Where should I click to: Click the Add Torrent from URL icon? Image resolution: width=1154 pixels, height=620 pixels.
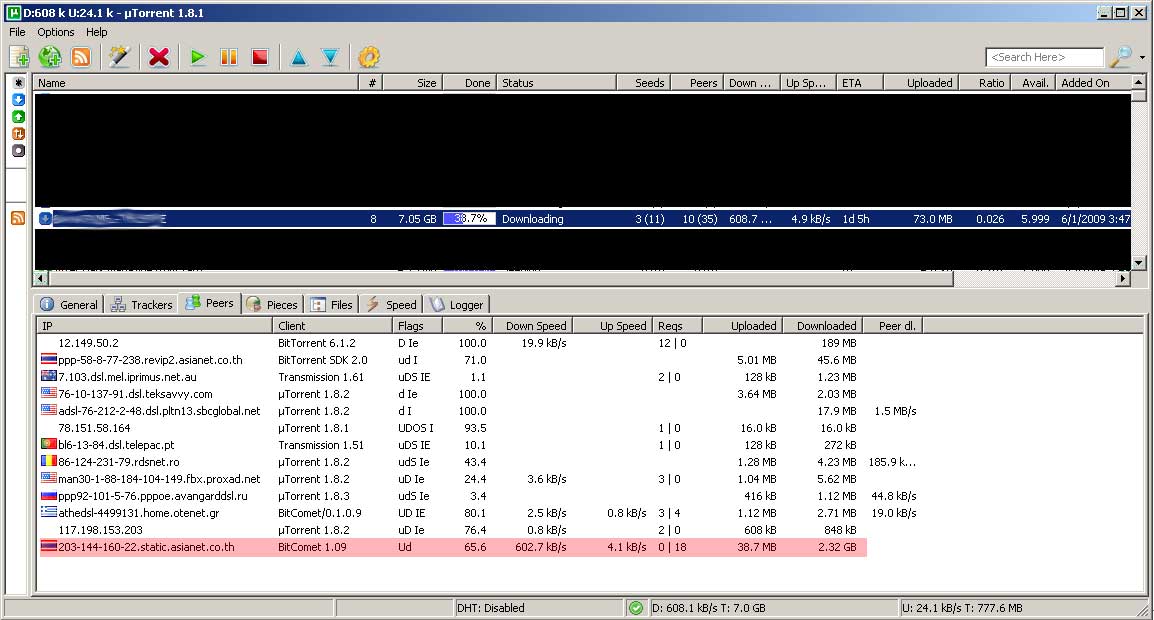pos(50,57)
